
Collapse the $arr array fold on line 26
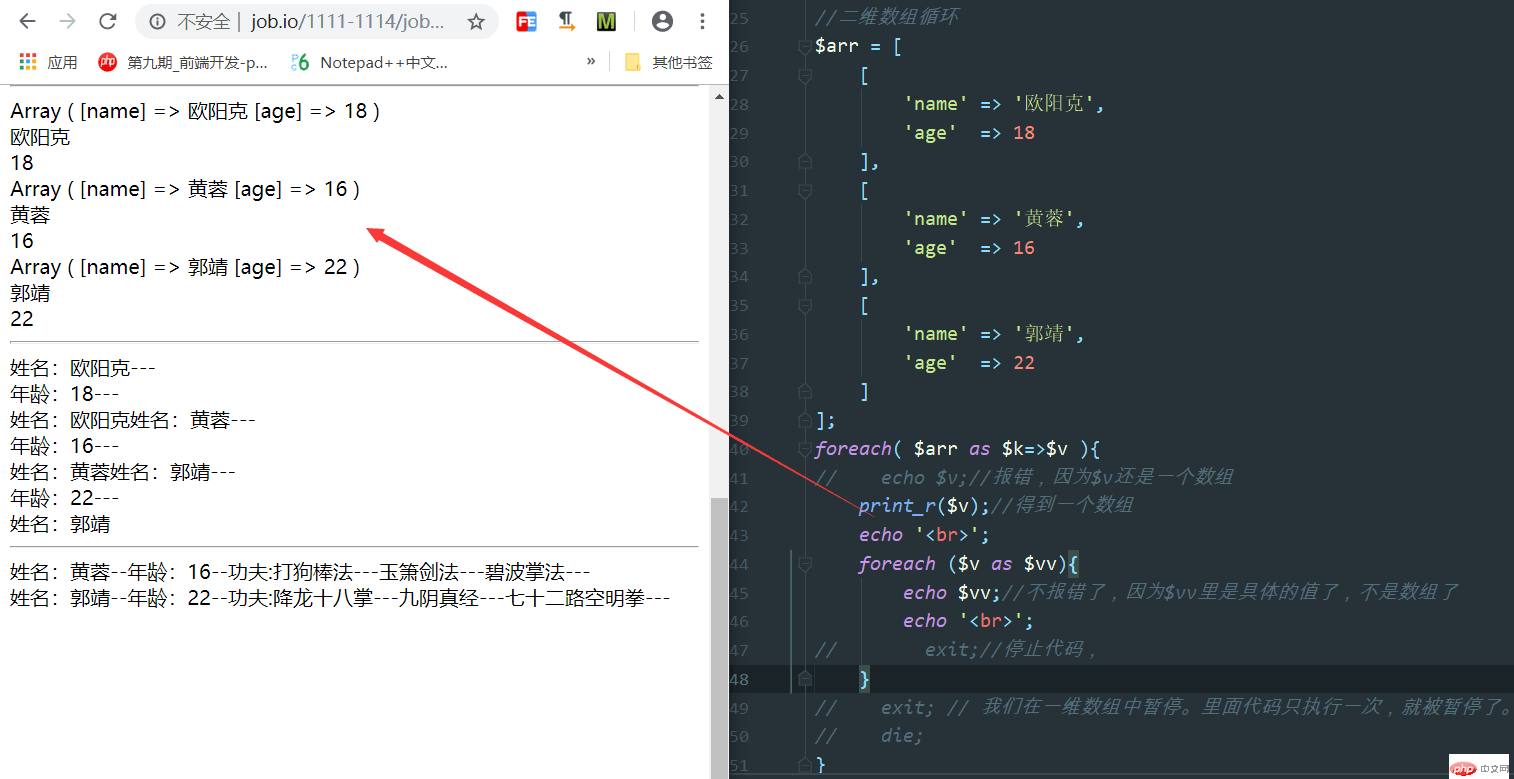point(804,46)
